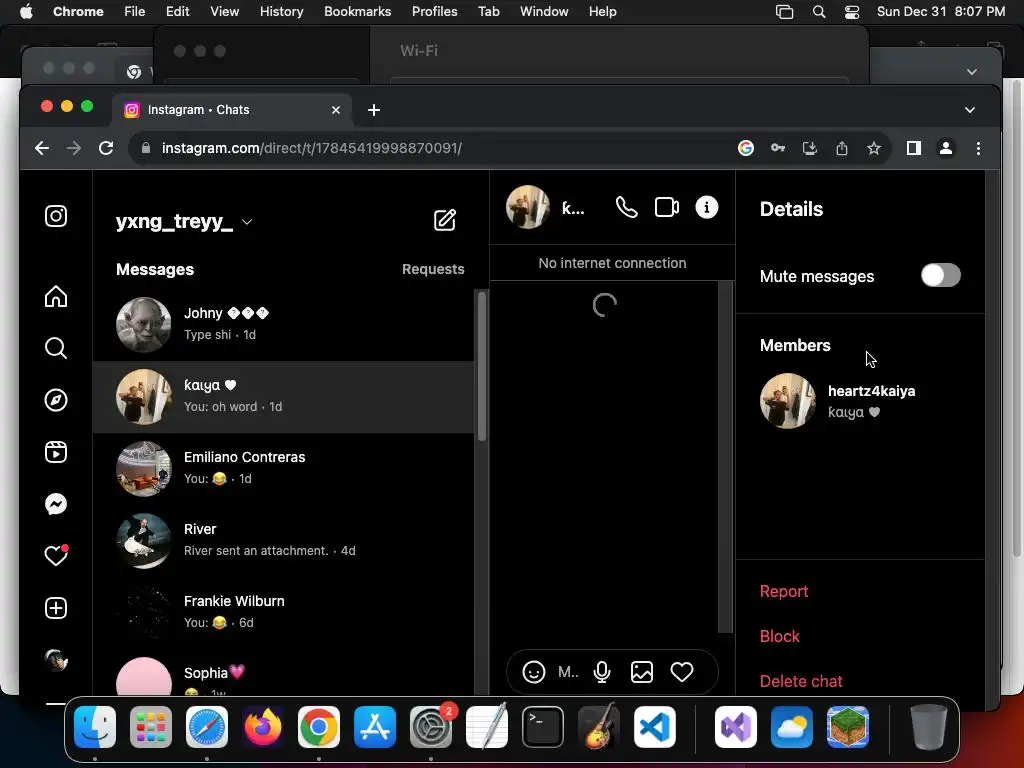Select the kaiya conversation row
The height and width of the screenshot is (768, 1024).
(284, 396)
